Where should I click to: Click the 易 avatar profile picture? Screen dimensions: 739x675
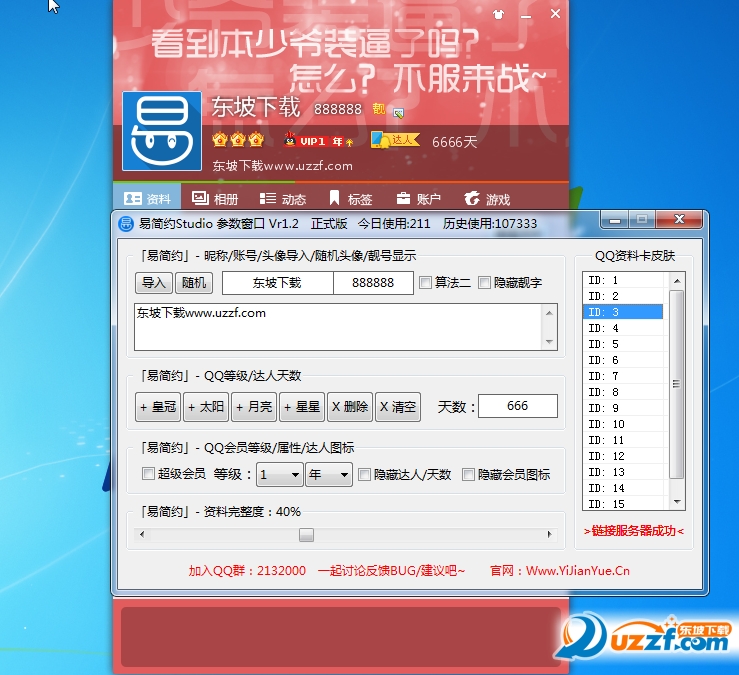(x=162, y=131)
